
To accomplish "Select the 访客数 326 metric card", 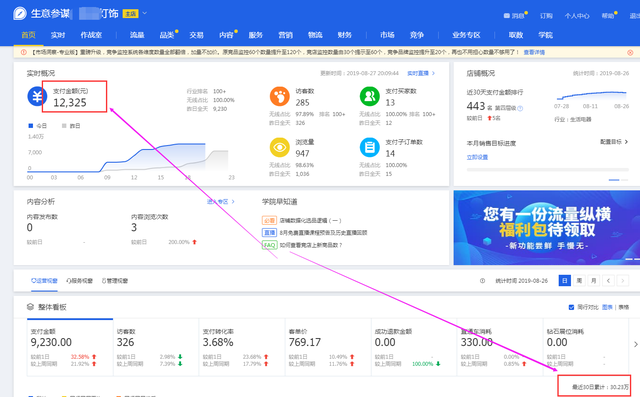I will pos(156,347).
